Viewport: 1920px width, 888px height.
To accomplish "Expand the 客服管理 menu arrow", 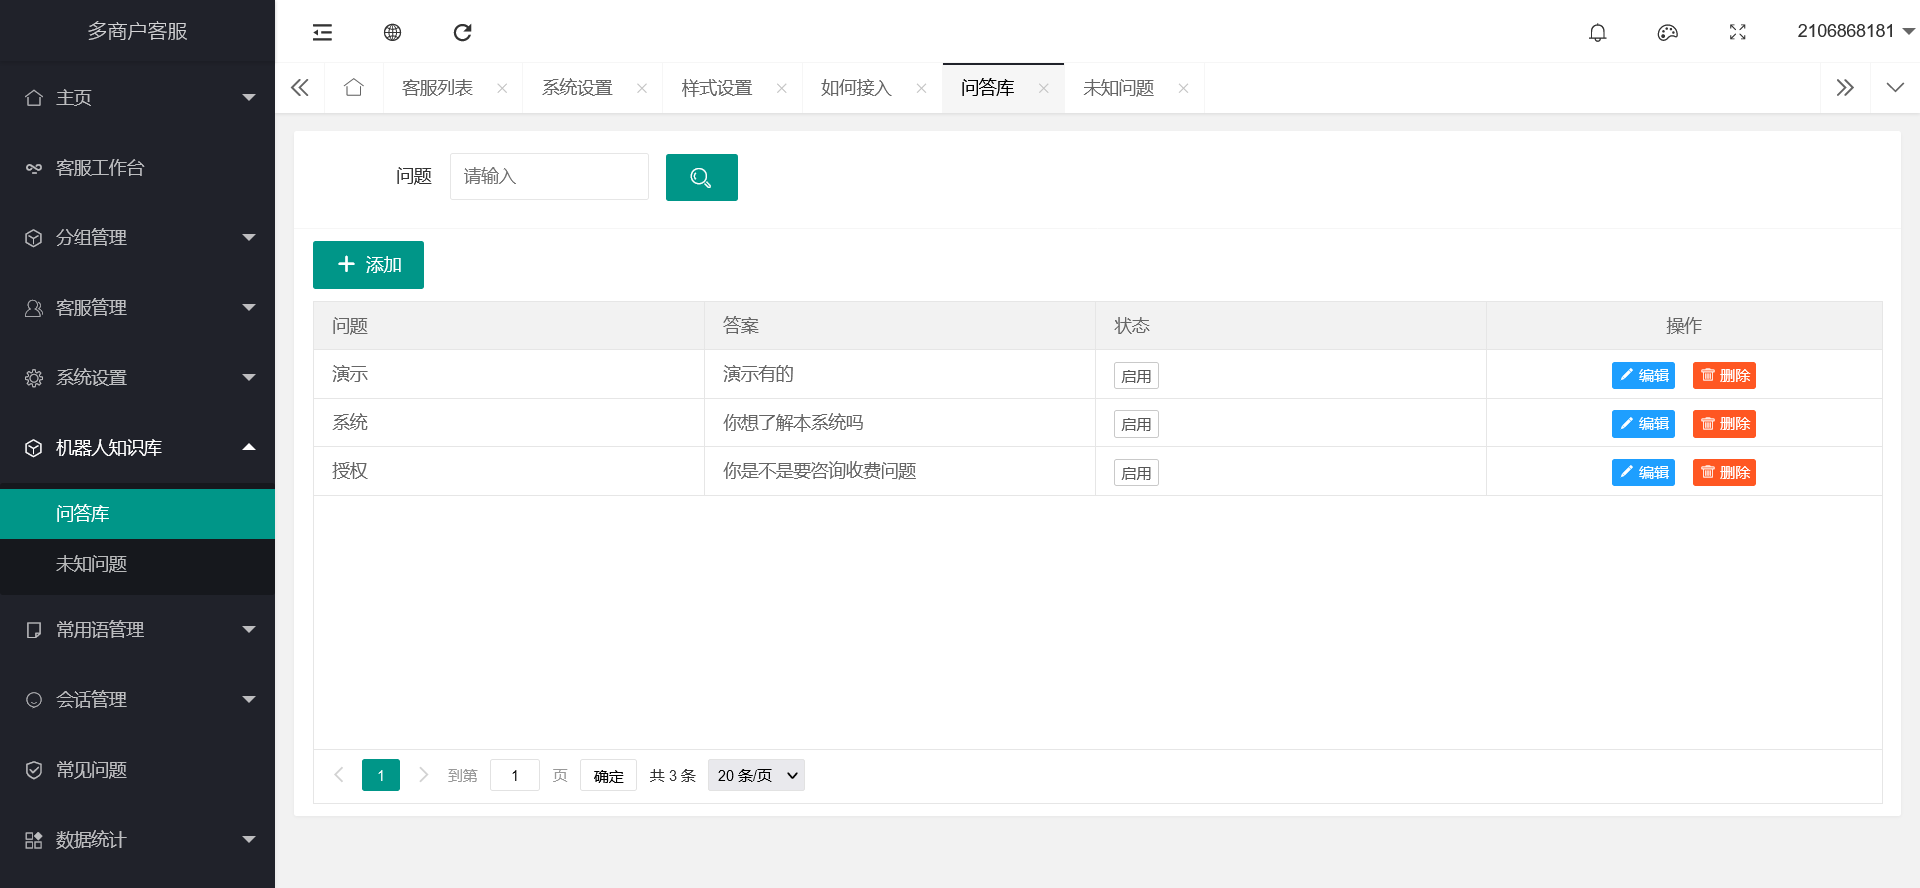I will point(249,308).
